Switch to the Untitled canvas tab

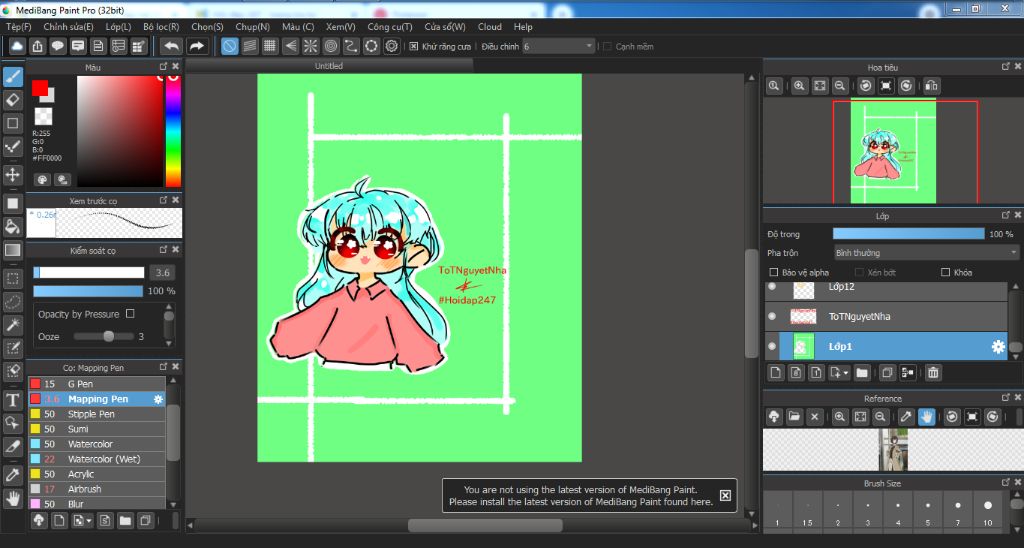328,66
